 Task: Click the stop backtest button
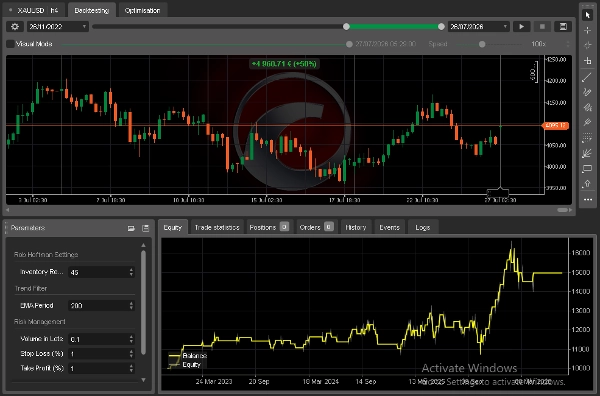coord(542,26)
